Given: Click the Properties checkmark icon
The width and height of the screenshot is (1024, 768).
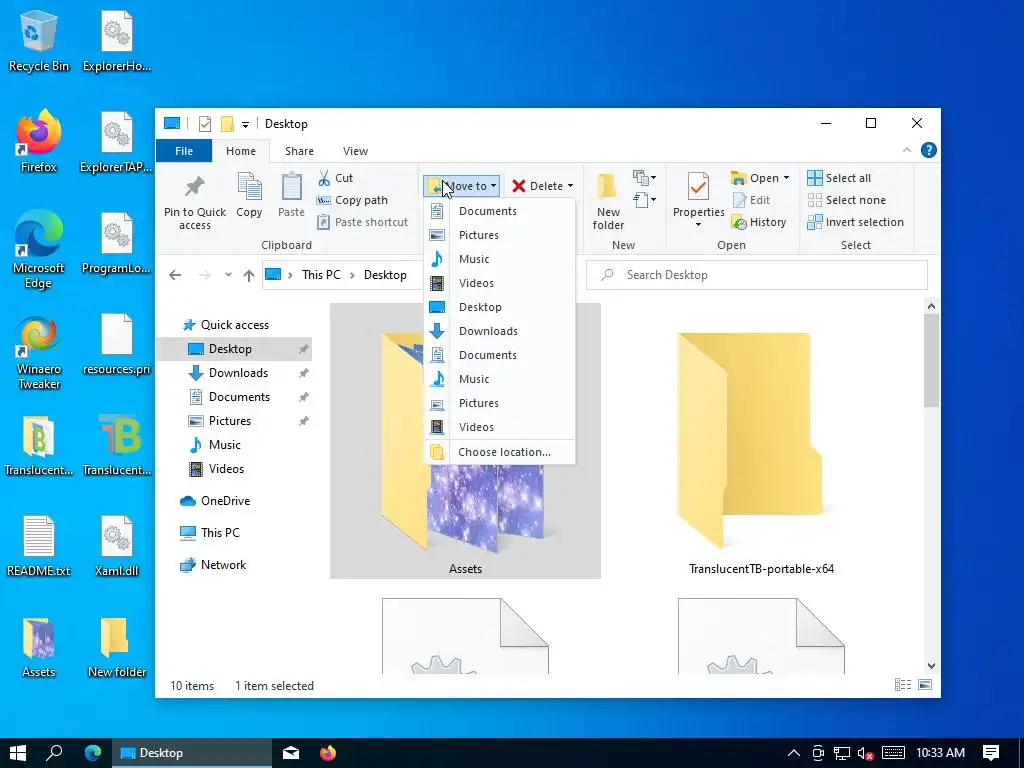Looking at the screenshot, I should [698, 187].
